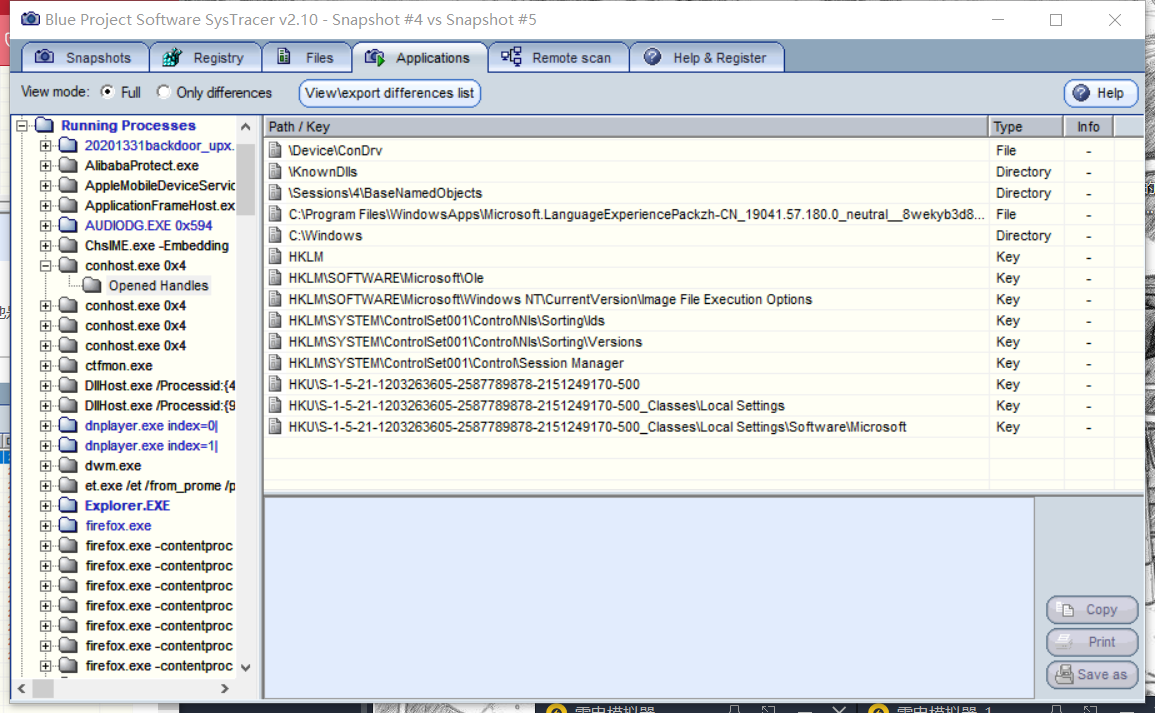Click the Save as button

click(1092, 674)
